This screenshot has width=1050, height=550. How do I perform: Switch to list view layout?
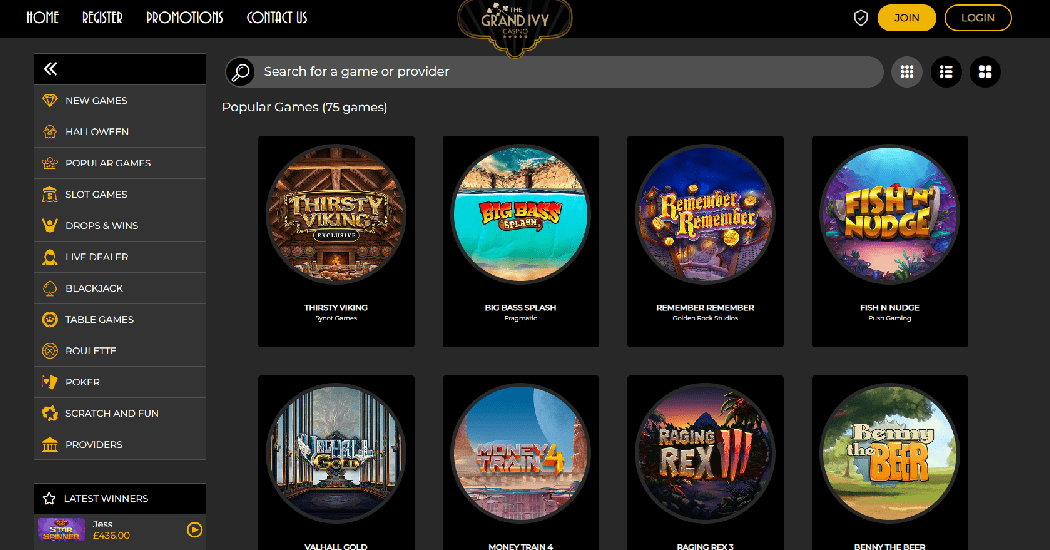click(946, 72)
